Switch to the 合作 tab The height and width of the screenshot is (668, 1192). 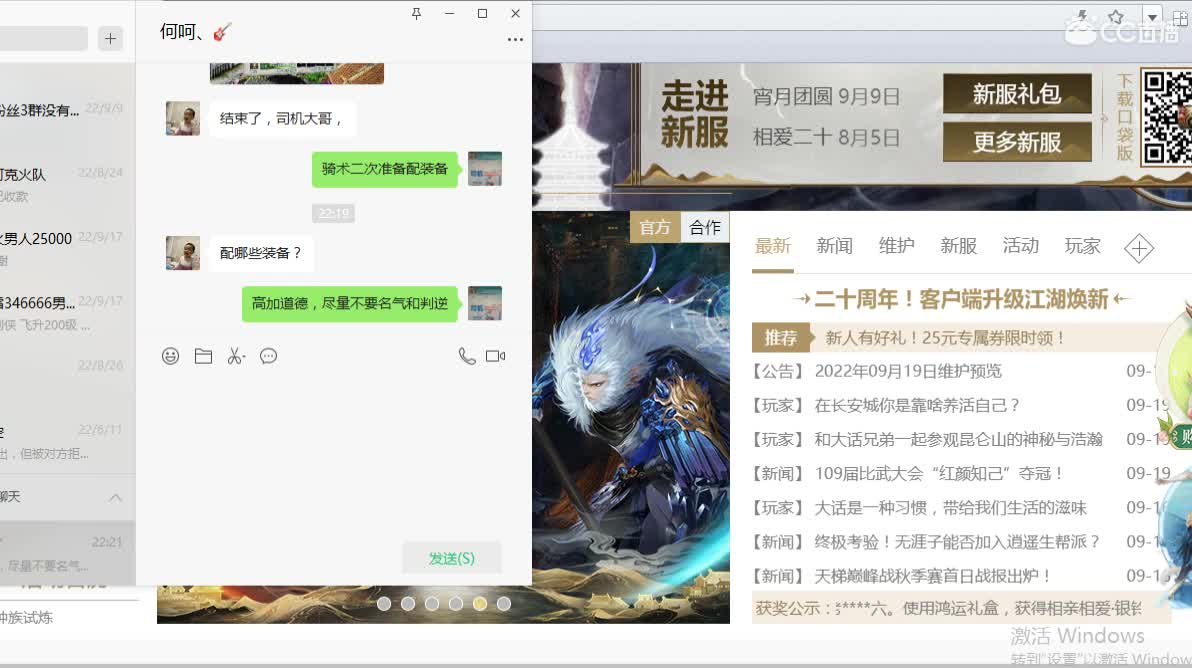click(705, 227)
